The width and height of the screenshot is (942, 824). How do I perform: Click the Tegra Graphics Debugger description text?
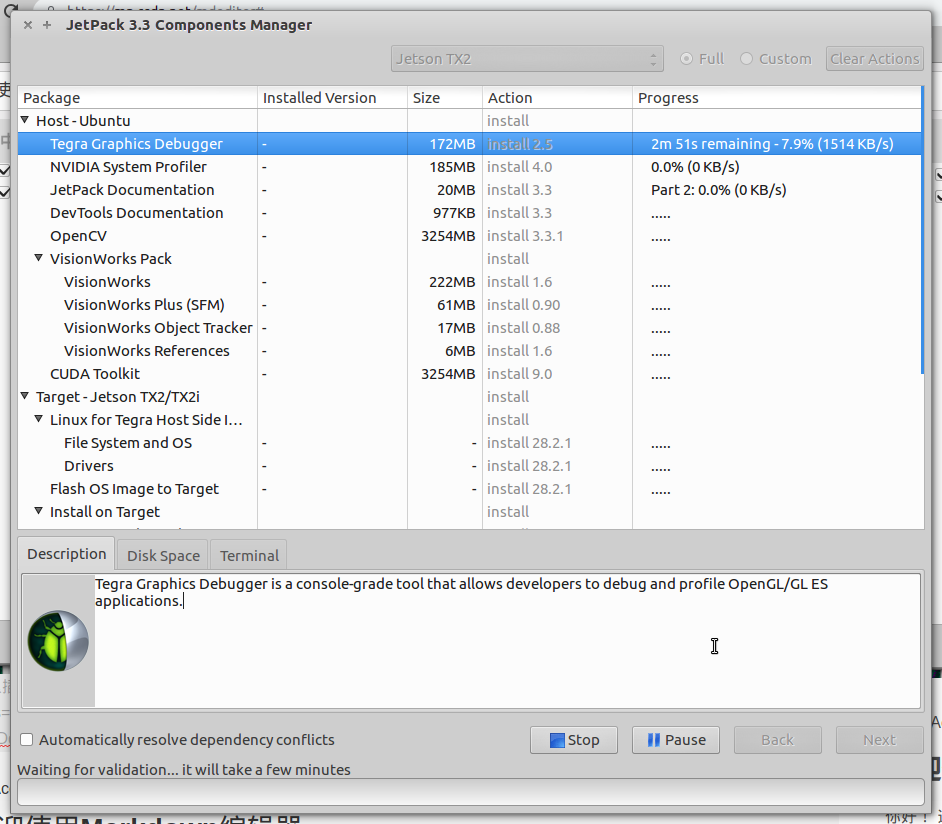(x=461, y=592)
